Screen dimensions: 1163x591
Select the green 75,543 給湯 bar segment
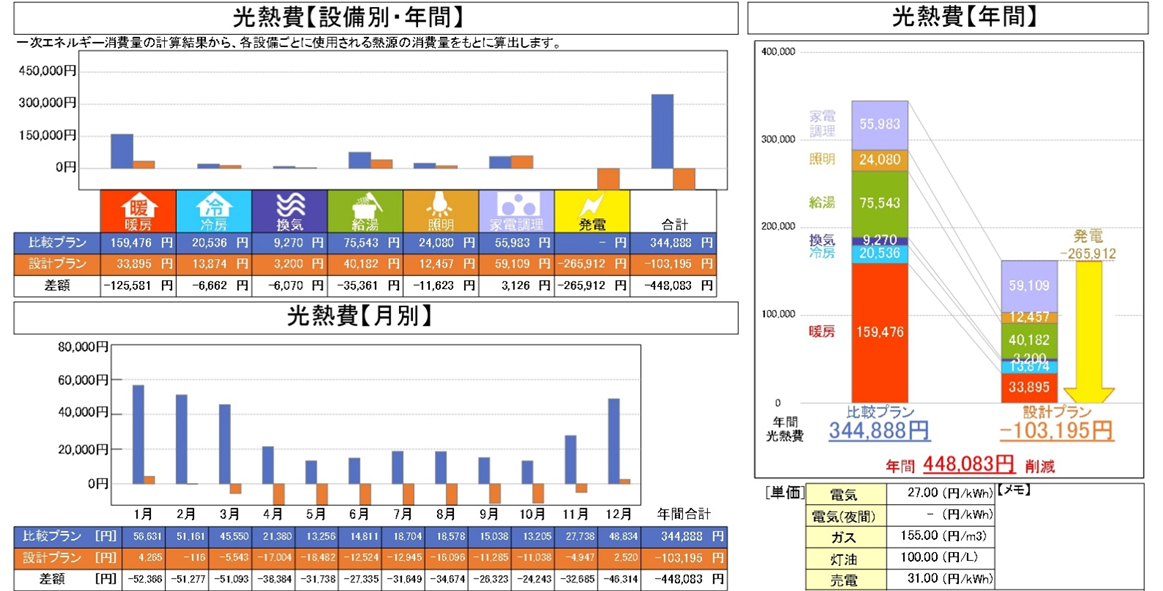coord(879,202)
